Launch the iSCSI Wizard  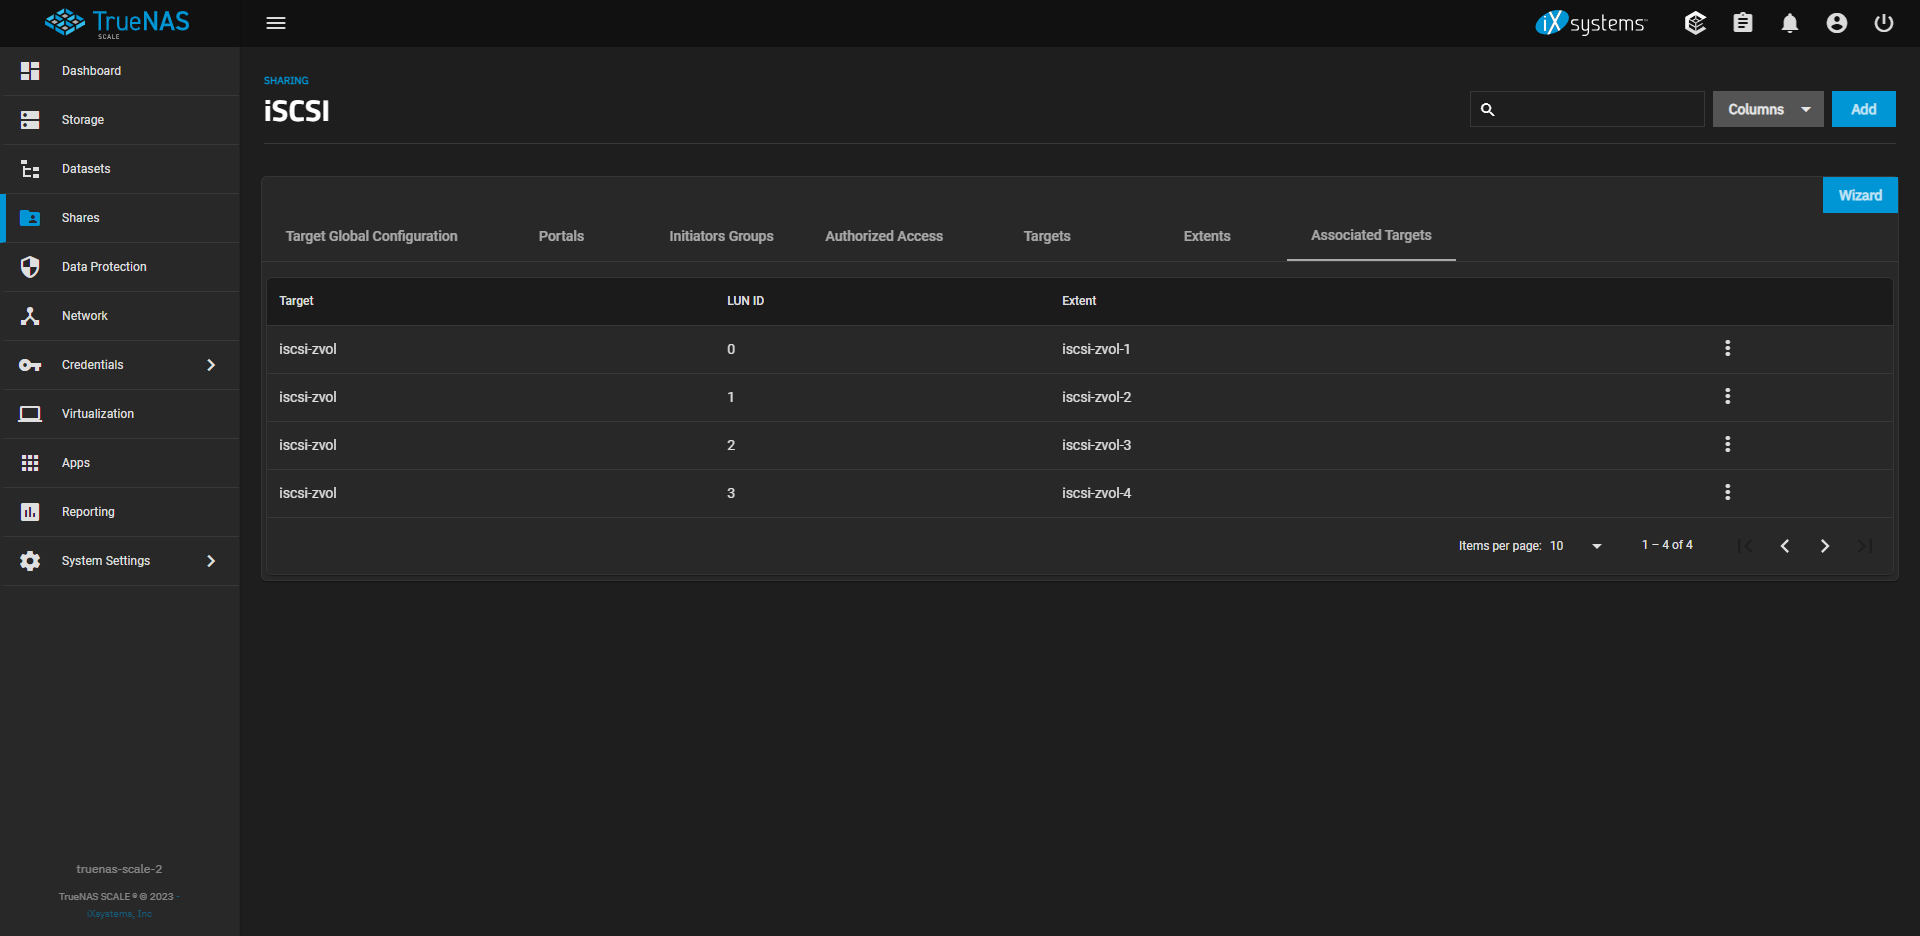coord(1859,196)
